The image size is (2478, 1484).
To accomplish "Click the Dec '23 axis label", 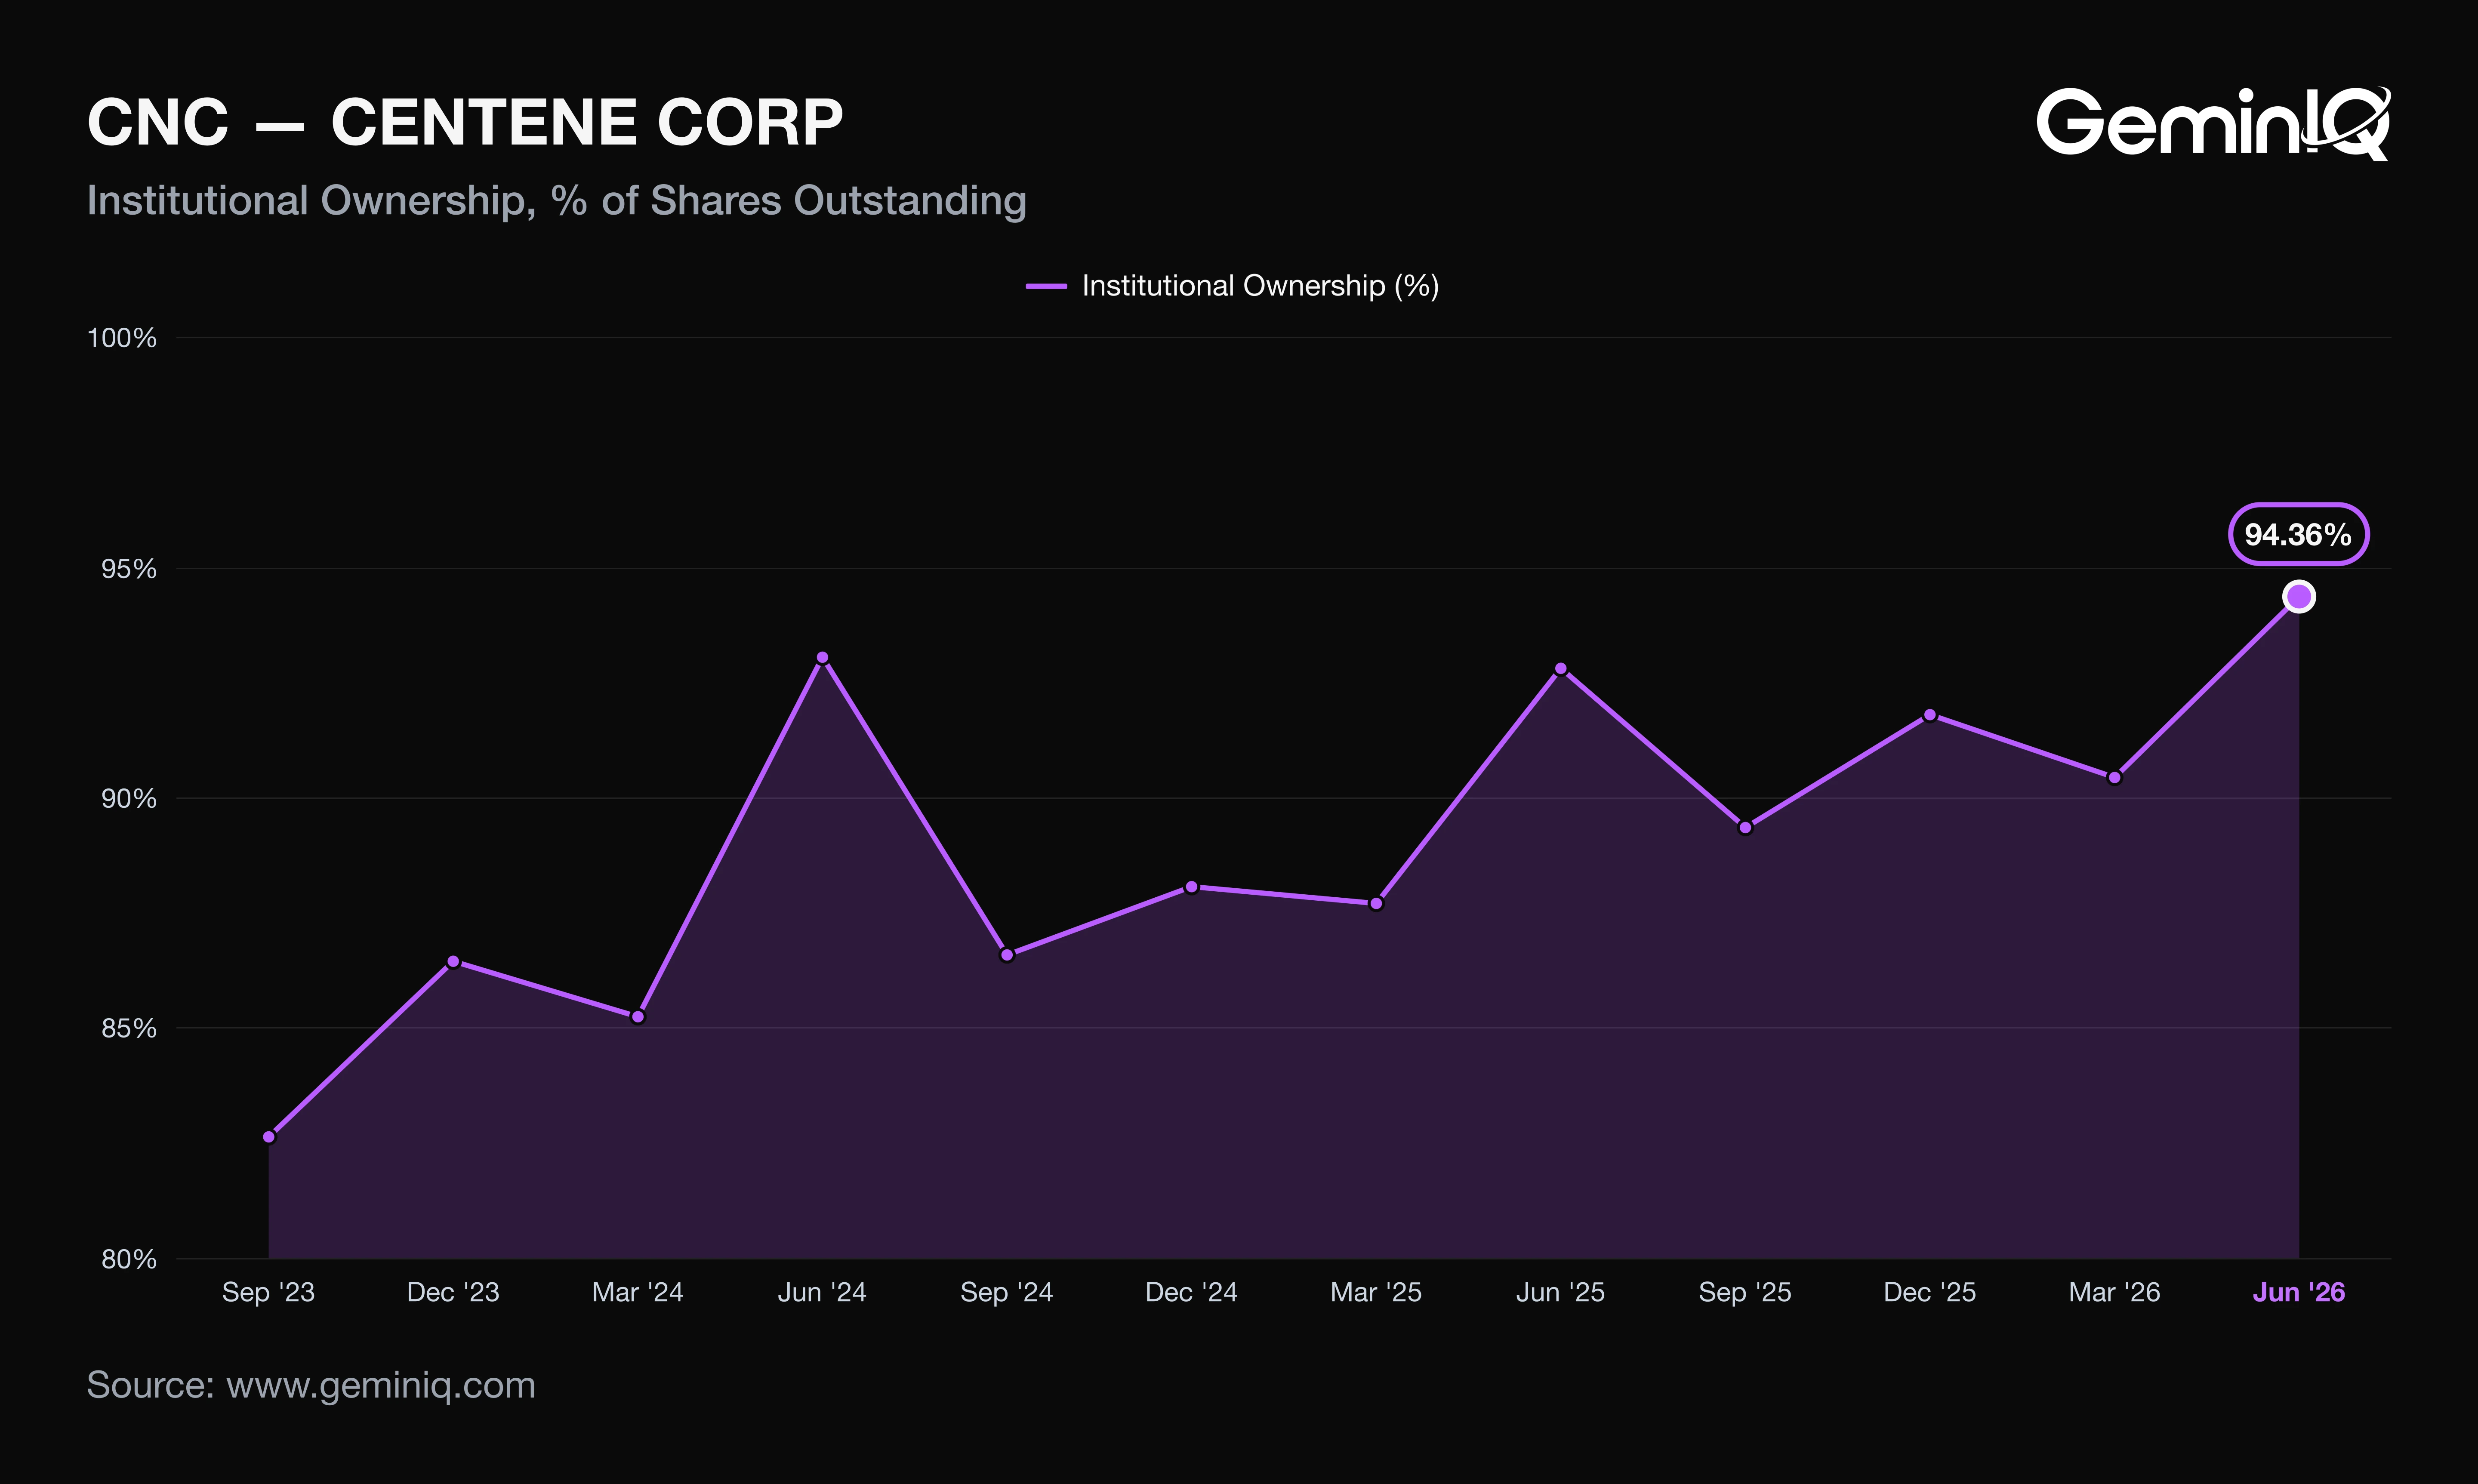I will (x=453, y=1293).
